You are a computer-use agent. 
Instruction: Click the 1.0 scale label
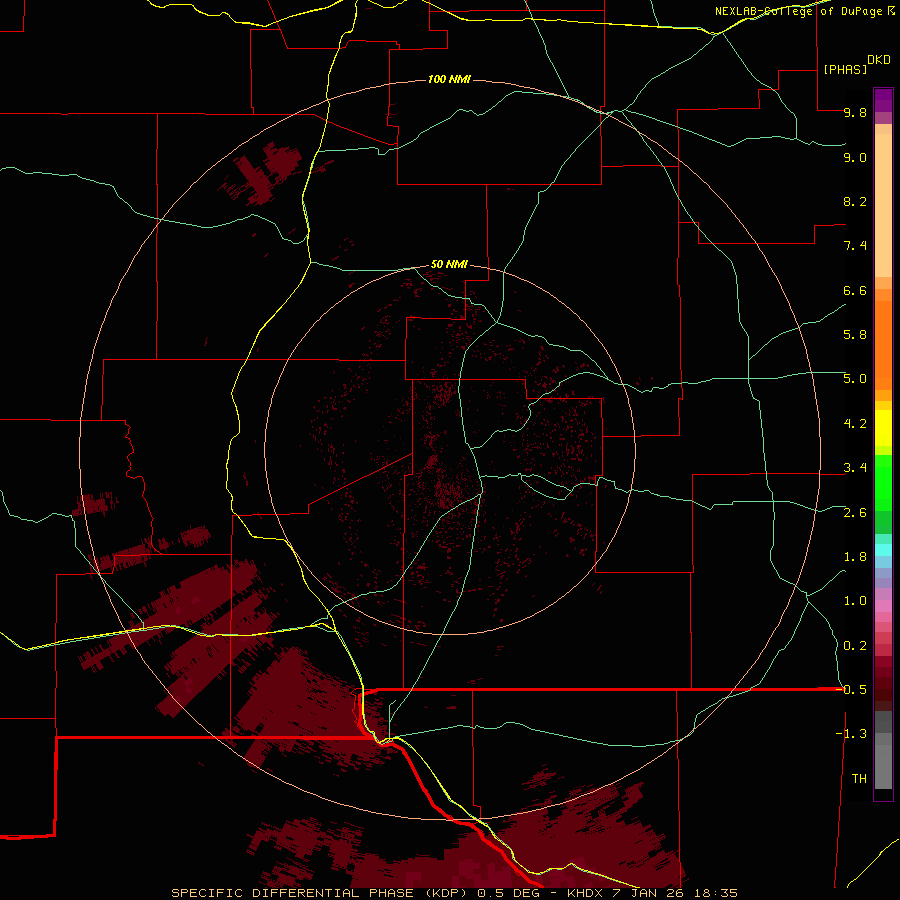coord(855,601)
